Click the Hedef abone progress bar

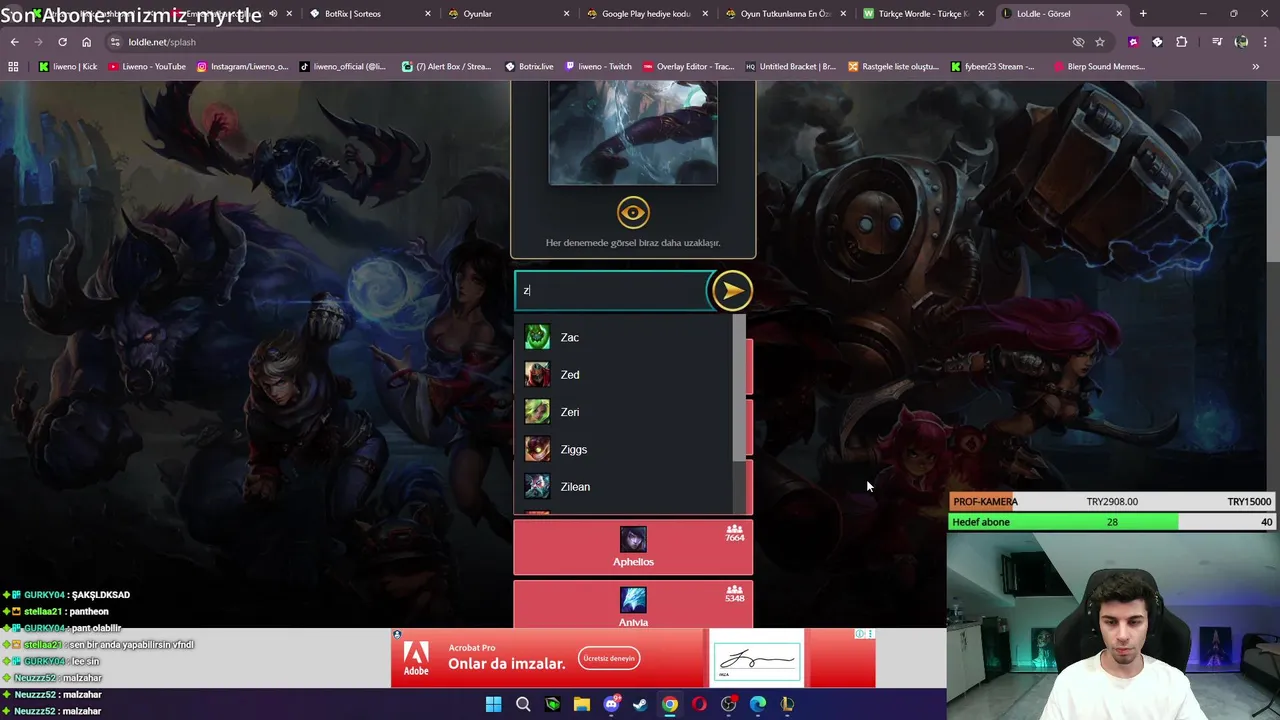[x=1112, y=522]
